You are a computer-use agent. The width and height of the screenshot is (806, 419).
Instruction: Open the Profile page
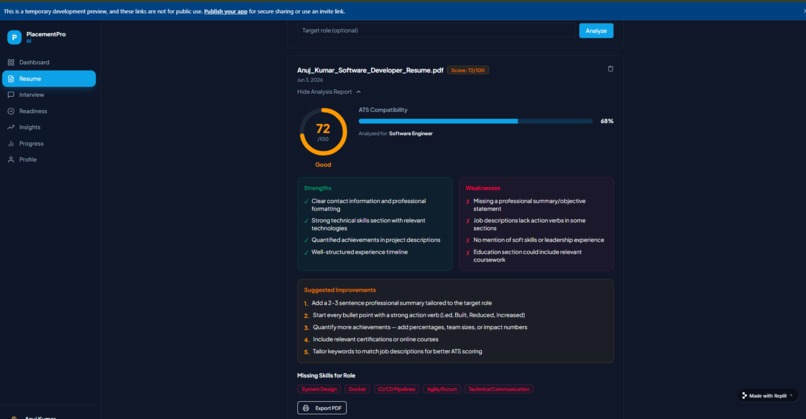coord(49,159)
